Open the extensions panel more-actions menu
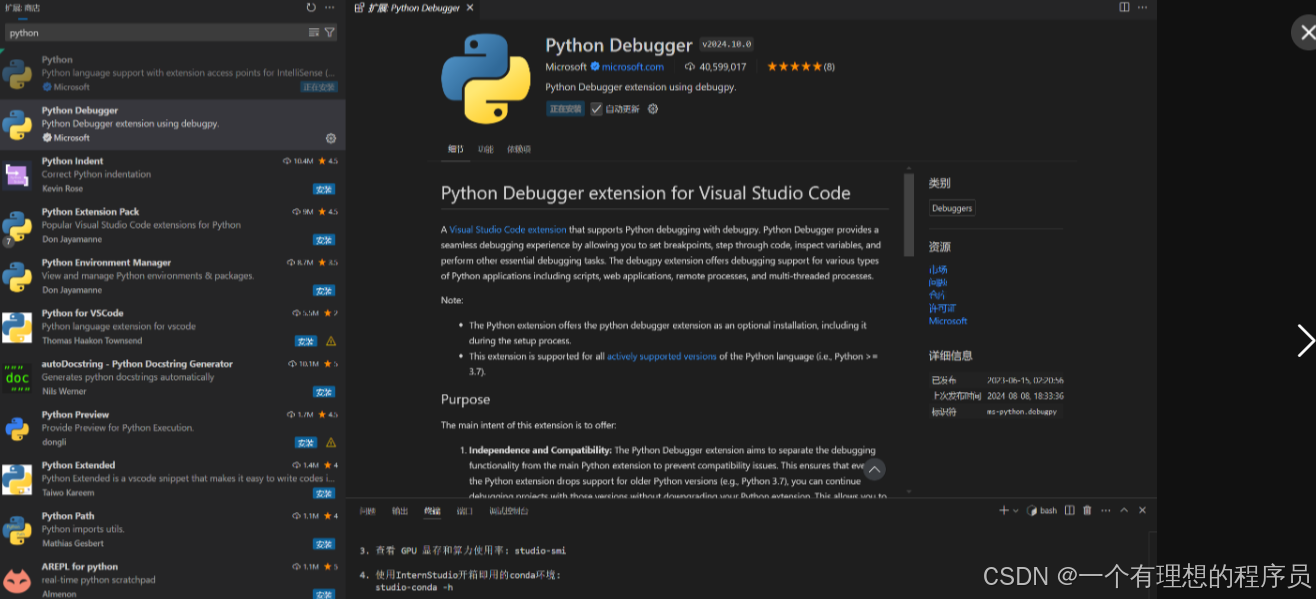This screenshot has width=1316, height=599. pos(330,7)
